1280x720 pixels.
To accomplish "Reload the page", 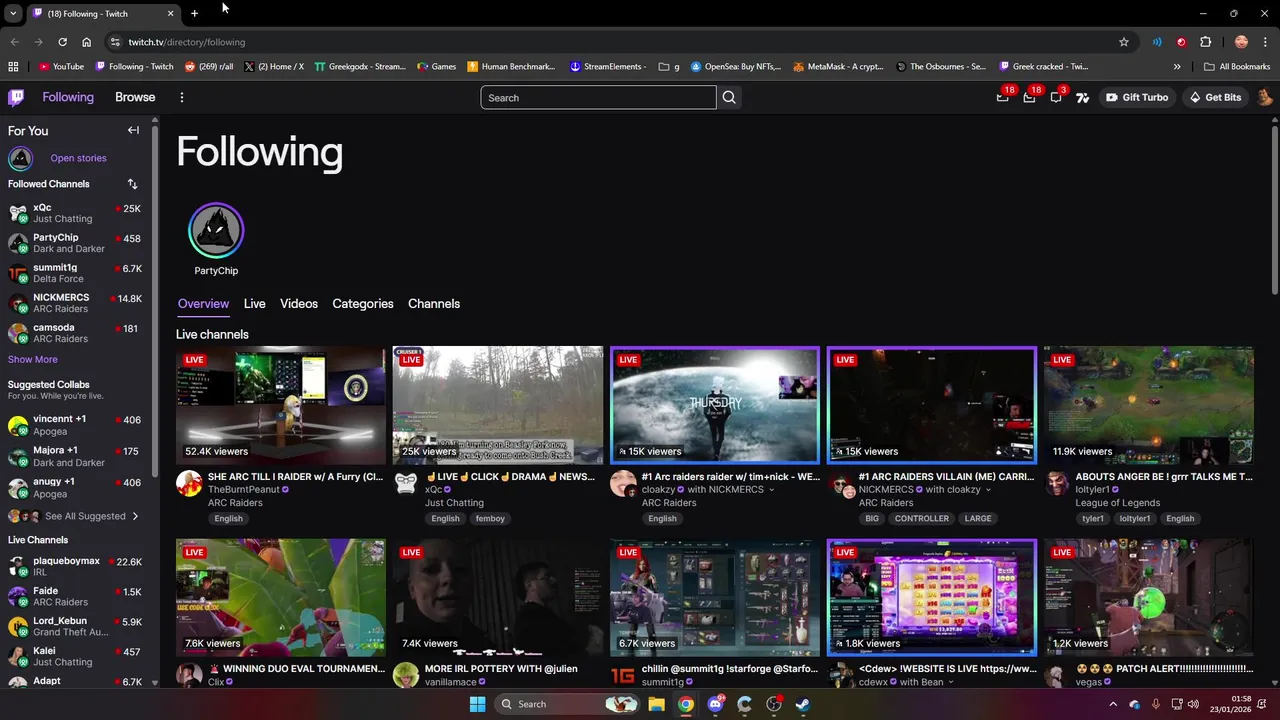I will [62, 42].
